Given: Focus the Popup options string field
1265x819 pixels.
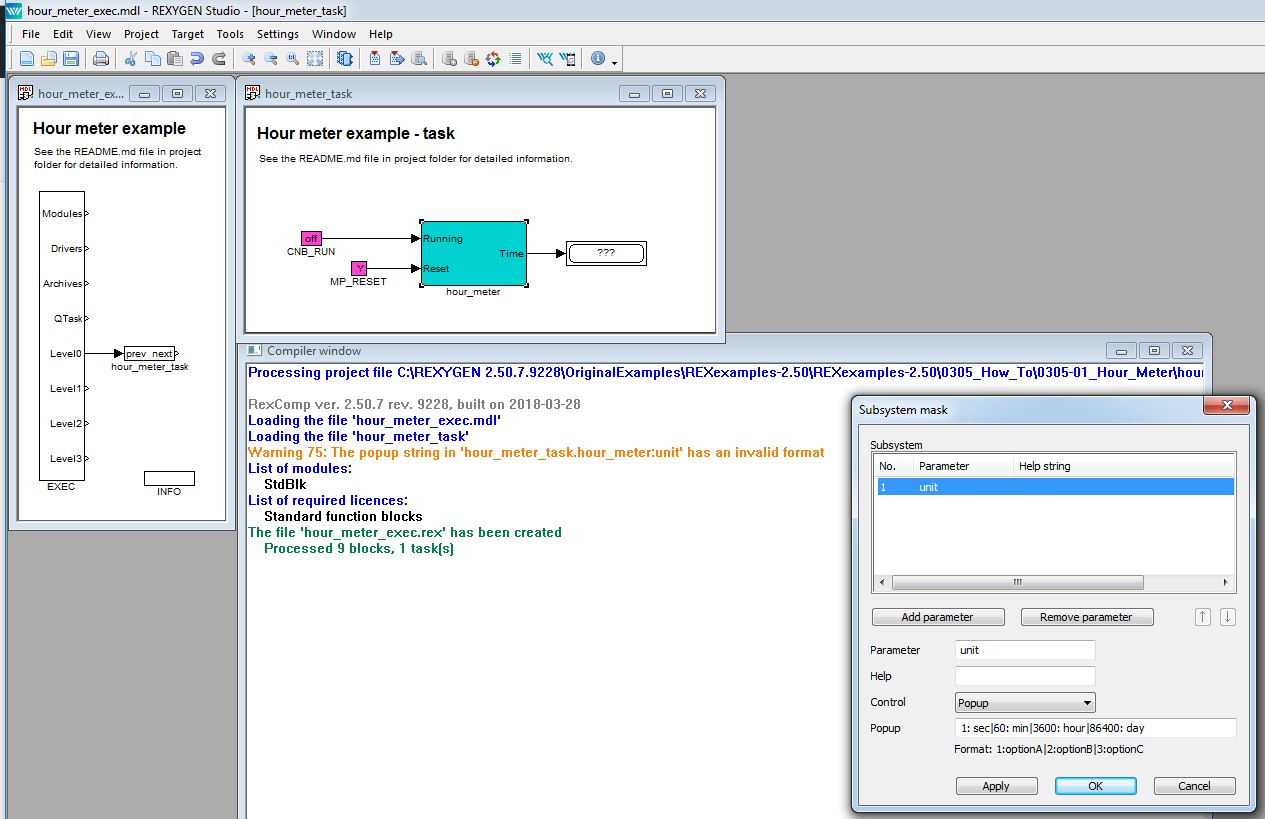Looking at the screenshot, I should [x=1095, y=728].
